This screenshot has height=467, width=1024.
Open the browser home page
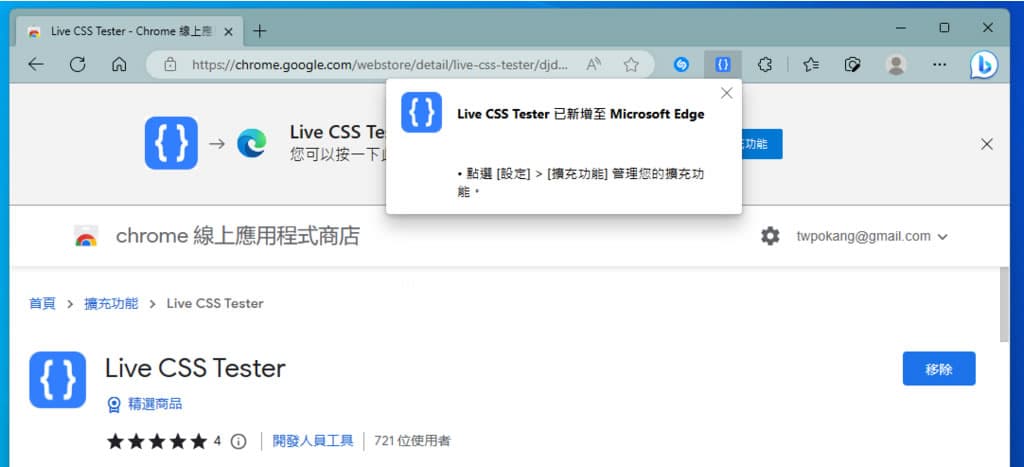[119, 65]
